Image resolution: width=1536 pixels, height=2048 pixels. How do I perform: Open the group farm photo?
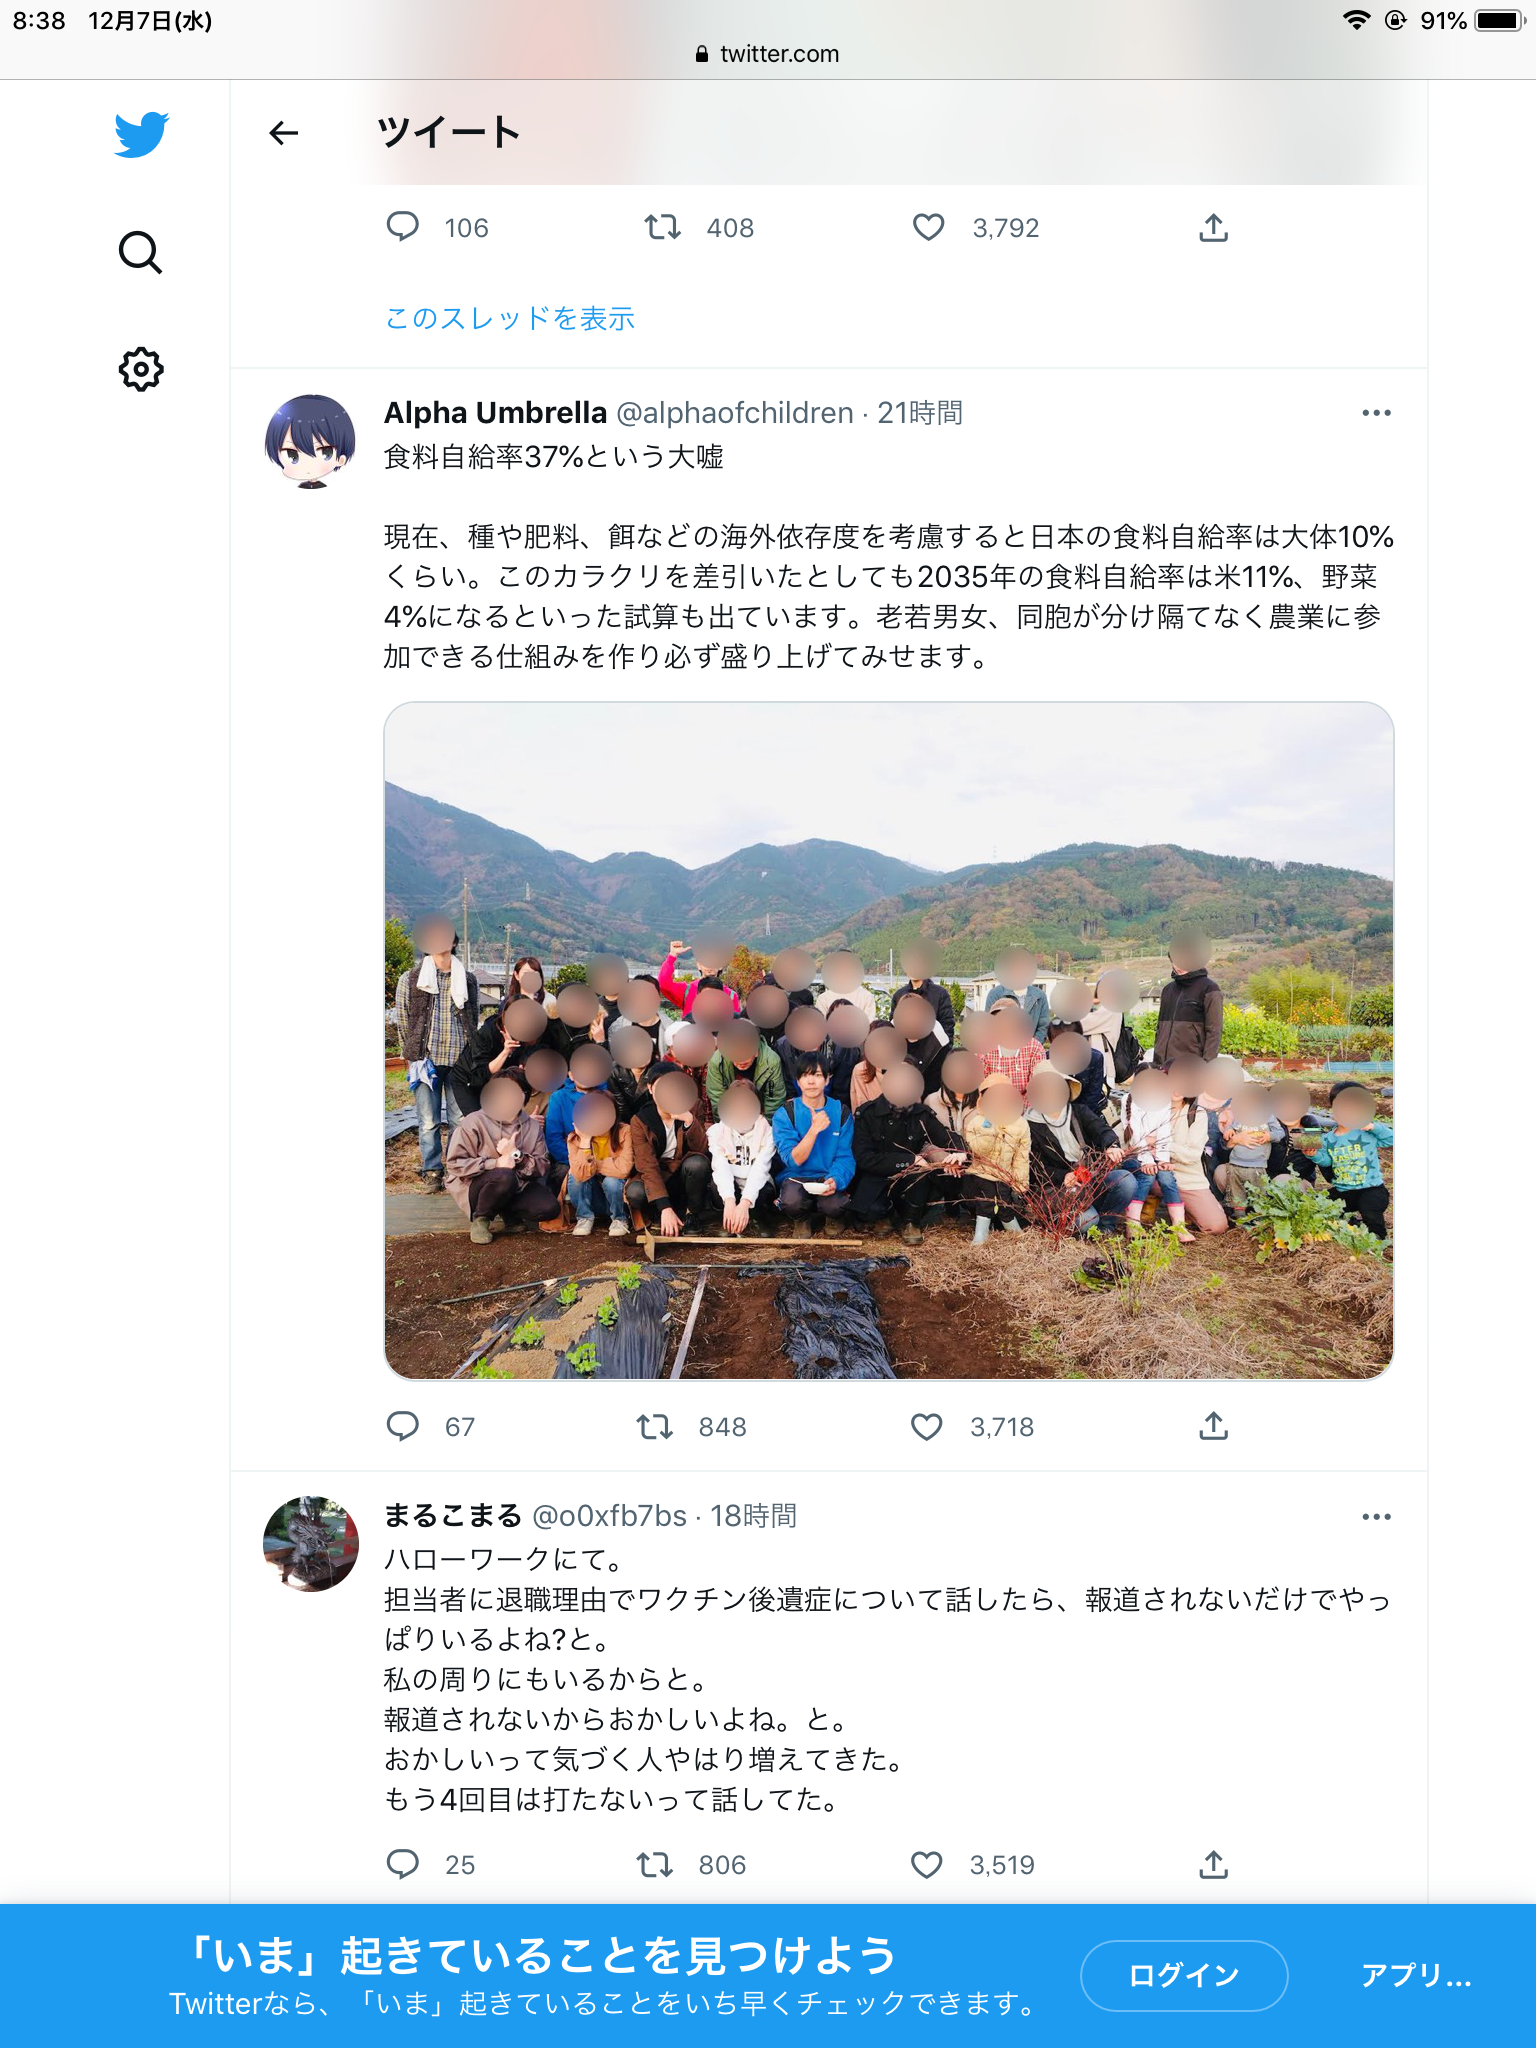(889, 1041)
